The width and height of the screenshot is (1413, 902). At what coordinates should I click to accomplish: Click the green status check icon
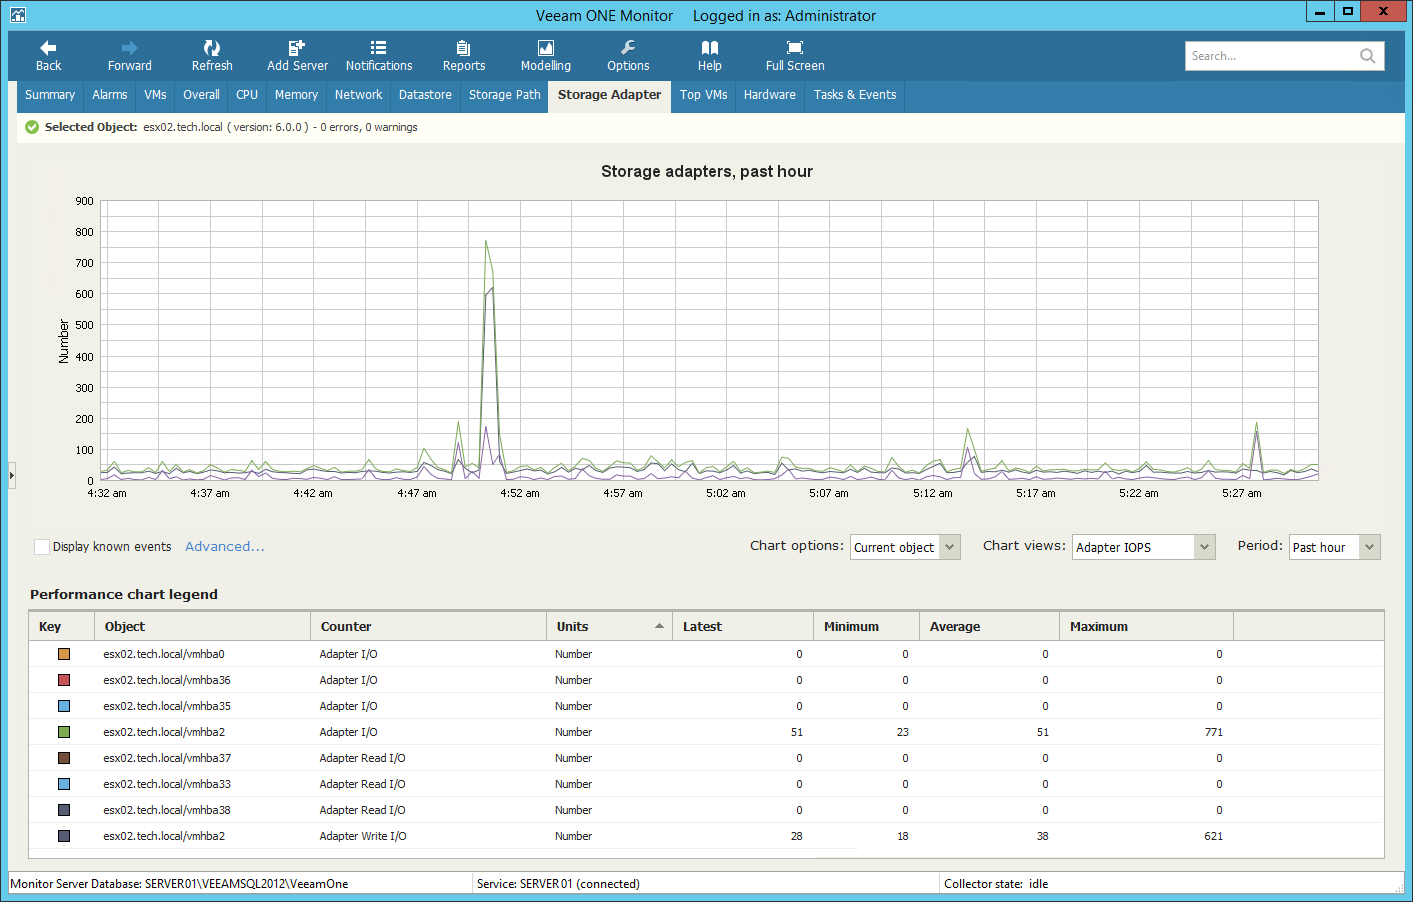click(x=32, y=127)
